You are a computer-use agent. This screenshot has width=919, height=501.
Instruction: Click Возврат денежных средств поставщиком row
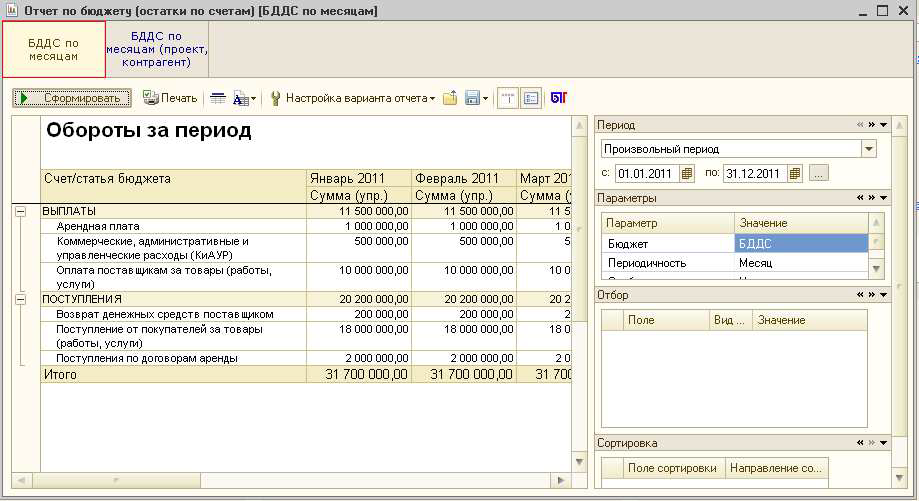305,314
